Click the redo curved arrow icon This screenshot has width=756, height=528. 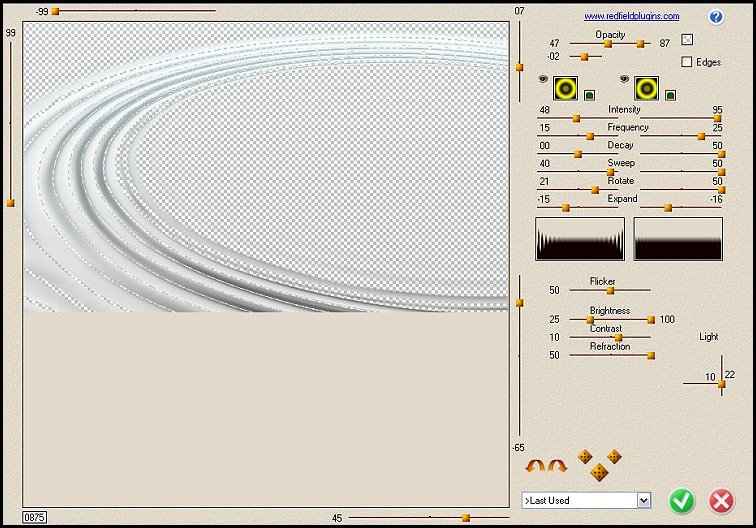(557, 466)
